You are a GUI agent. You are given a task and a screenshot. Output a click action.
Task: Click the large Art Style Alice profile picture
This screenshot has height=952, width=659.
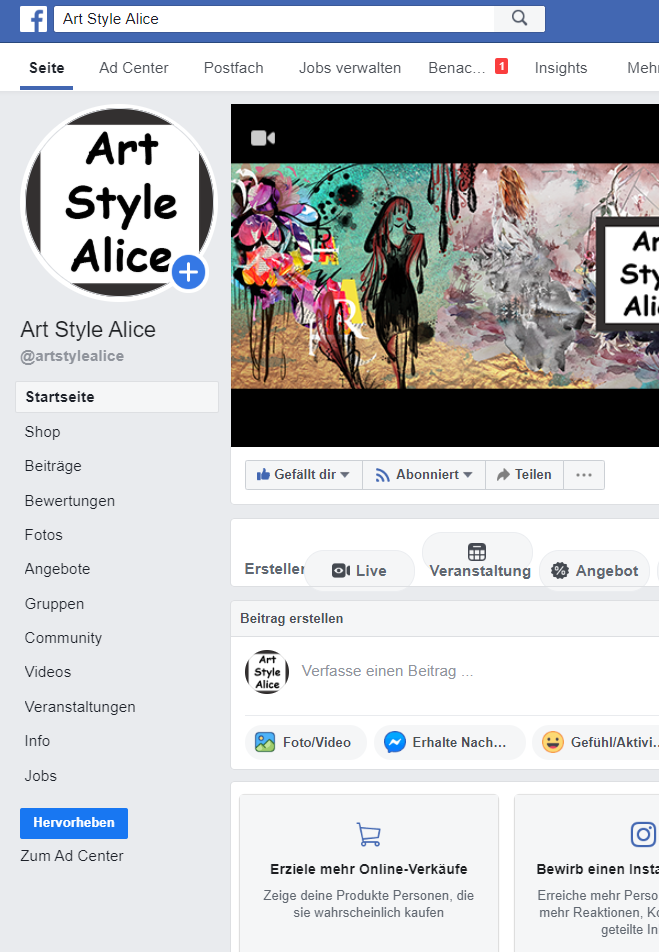pyautogui.click(x=118, y=202)
